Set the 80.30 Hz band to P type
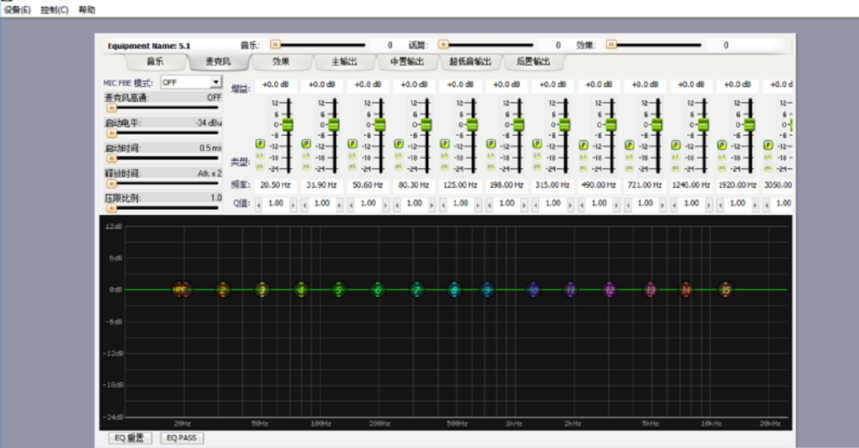The width and height of the screenshot is (859, 448). [x=399, y=144]
